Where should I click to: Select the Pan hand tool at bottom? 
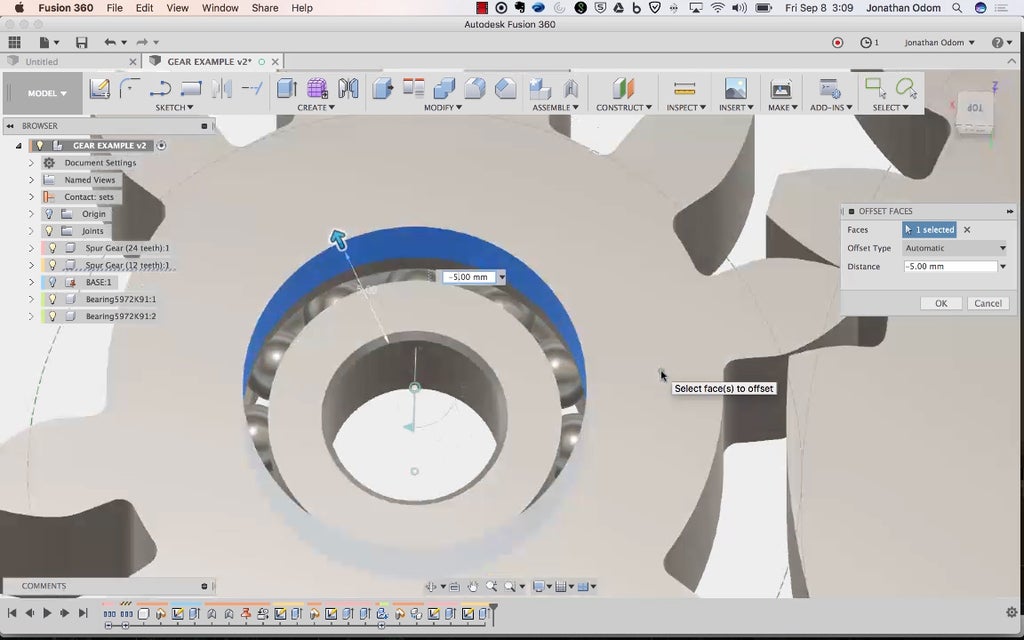pos(473,587)
